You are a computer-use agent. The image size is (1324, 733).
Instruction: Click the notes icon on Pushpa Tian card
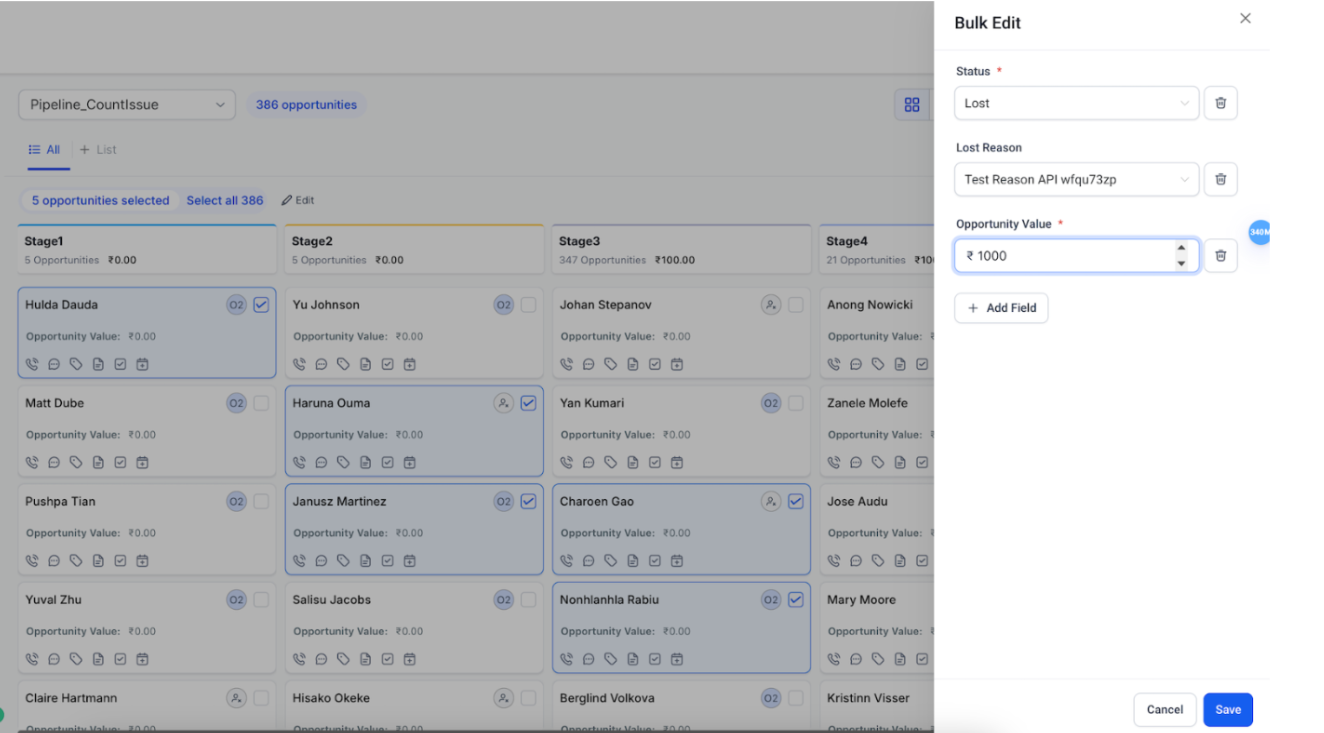(98, 561)
